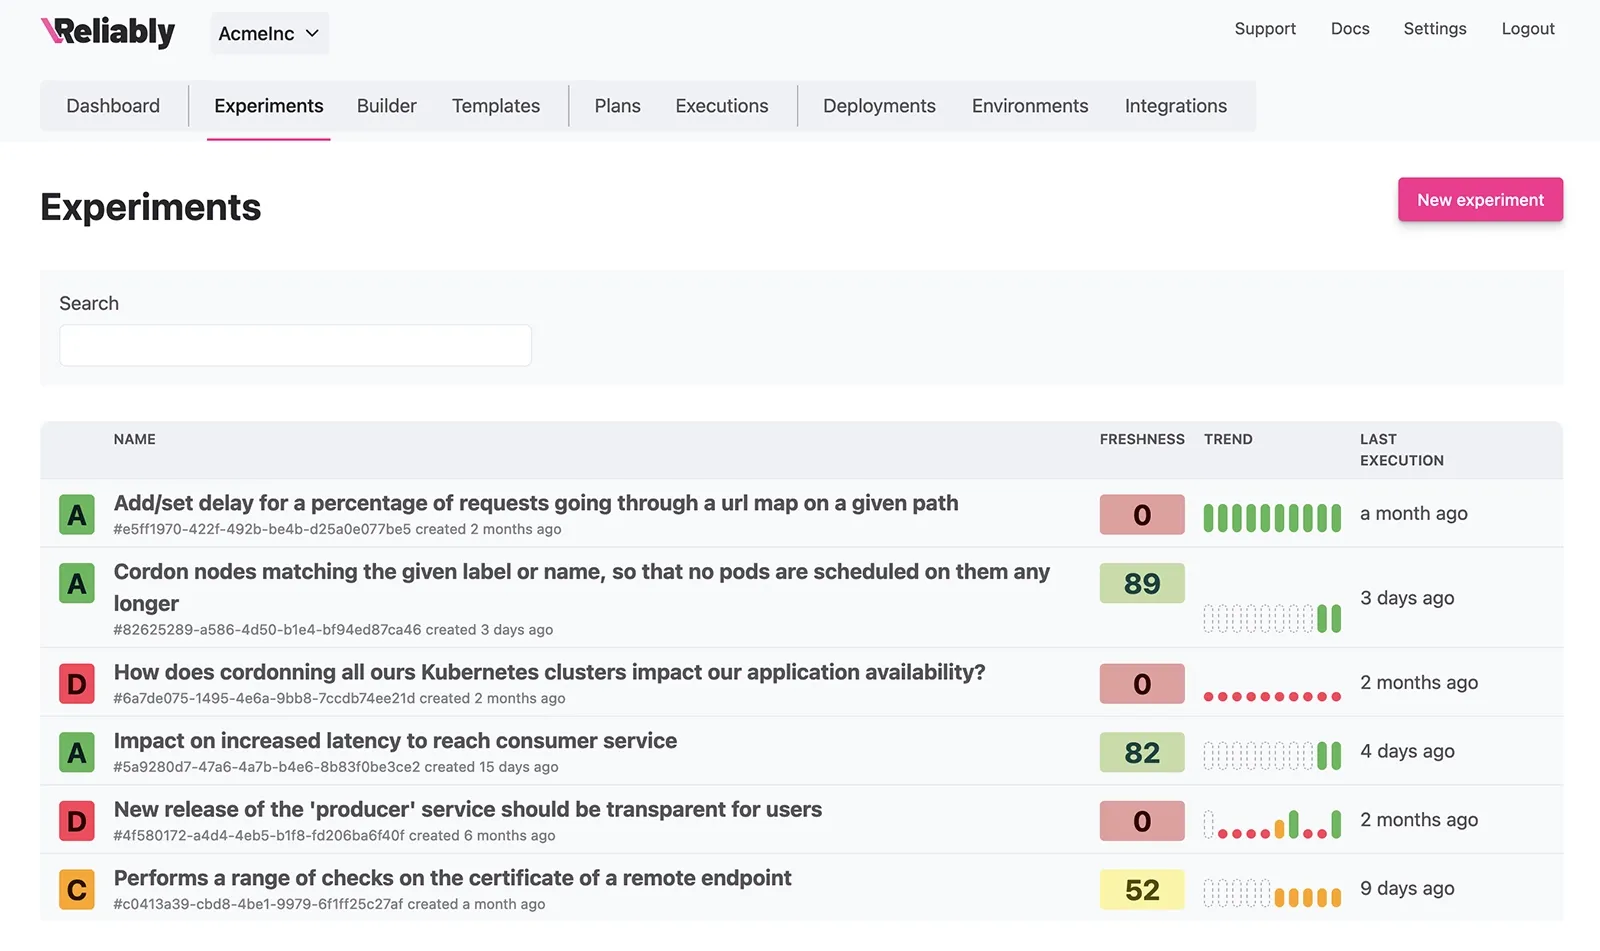Click the trend chart for Cordon nodes experiment
Screen dimensions: 1600x951
pyautogui.click(x=1272, y=618)
